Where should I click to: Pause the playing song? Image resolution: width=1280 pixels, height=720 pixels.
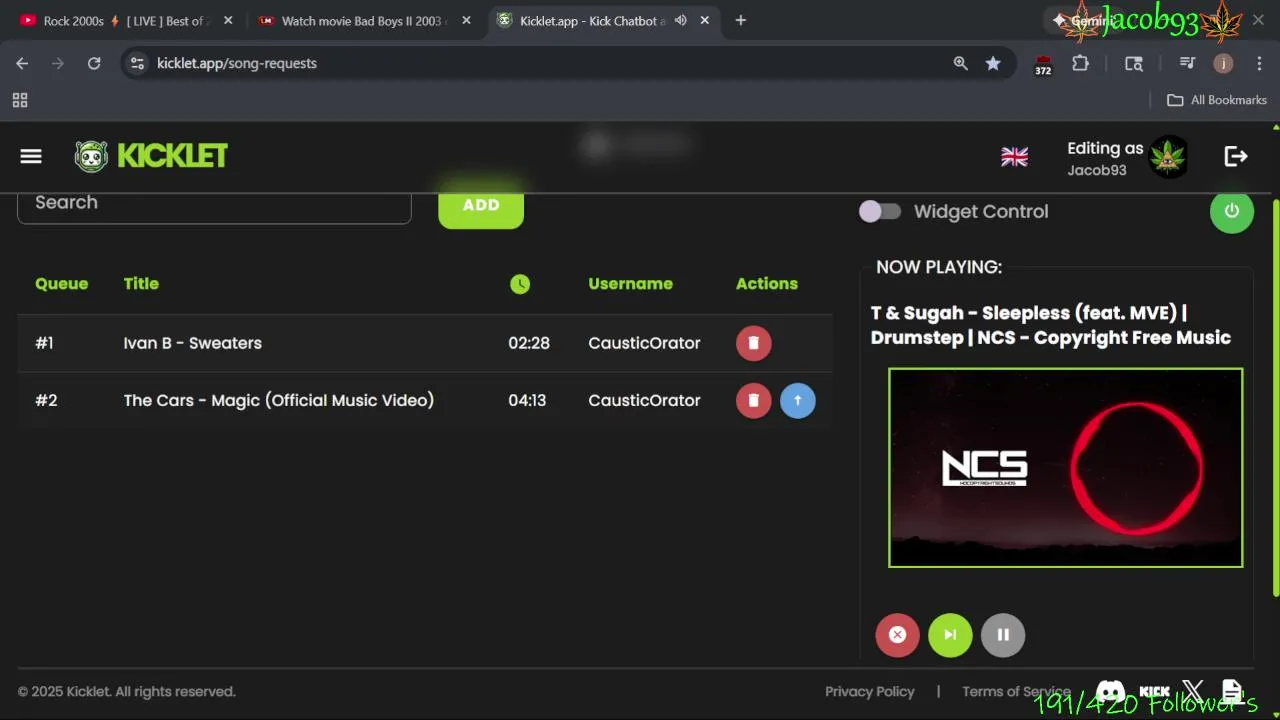pyautogui.click(x=1003, y=635)
